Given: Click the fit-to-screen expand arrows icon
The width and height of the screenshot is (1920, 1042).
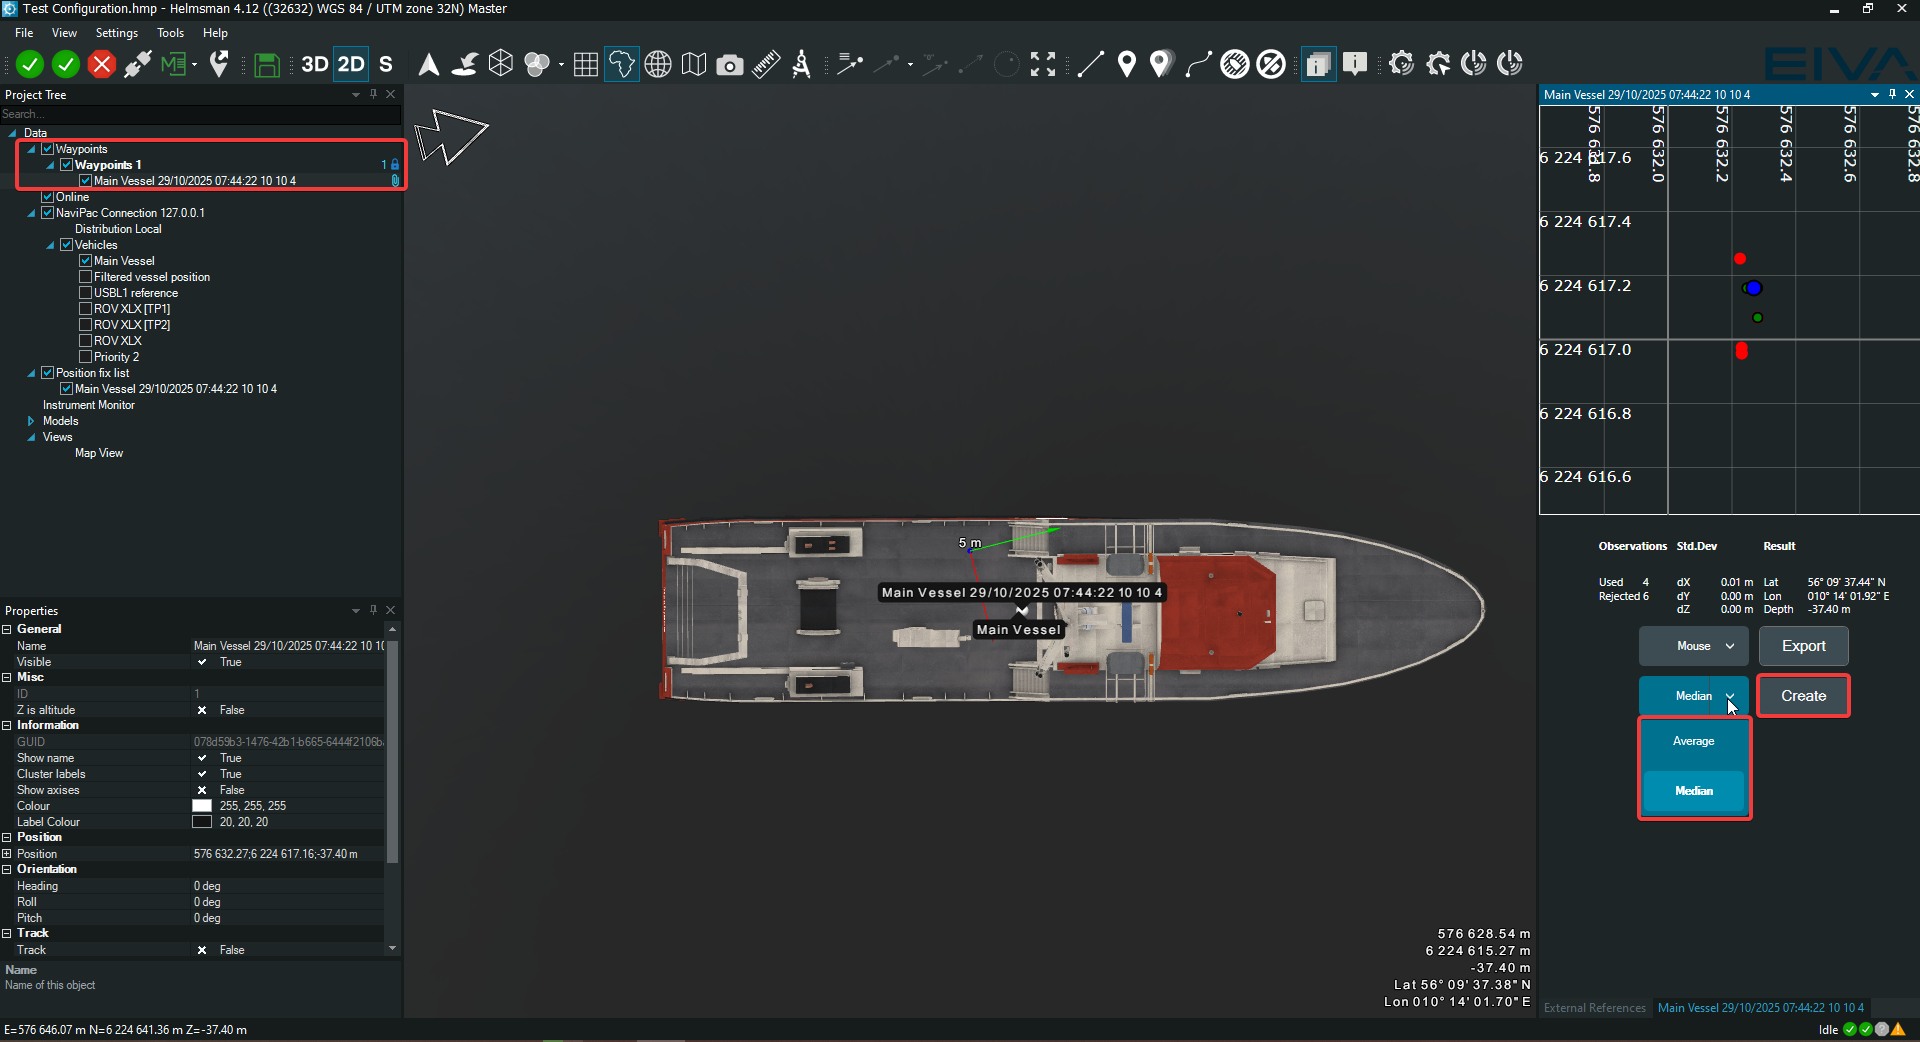Looking at the screenshot, I should point(1043,65).
